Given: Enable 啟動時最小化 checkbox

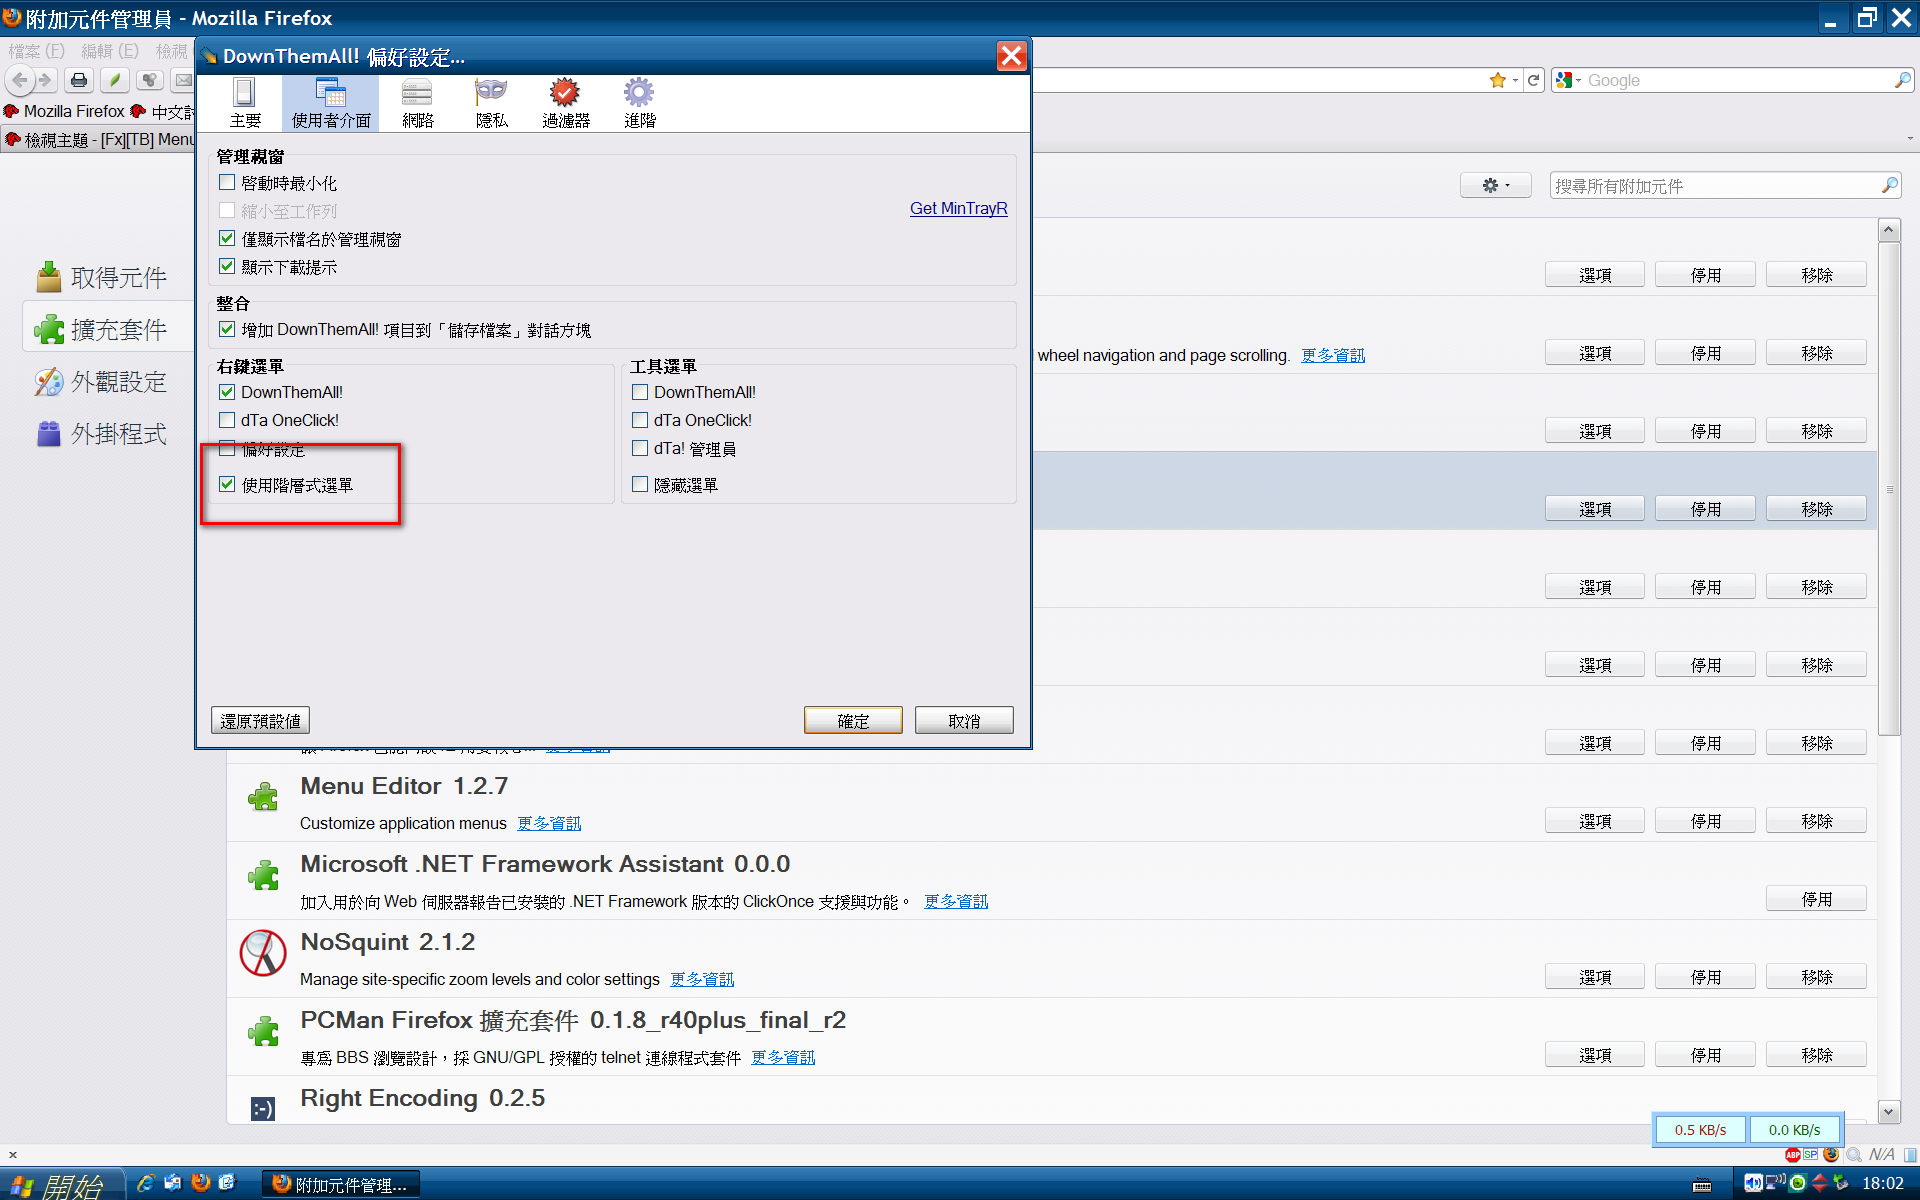Looking at the screenshot, I should [x=228, y=183].
